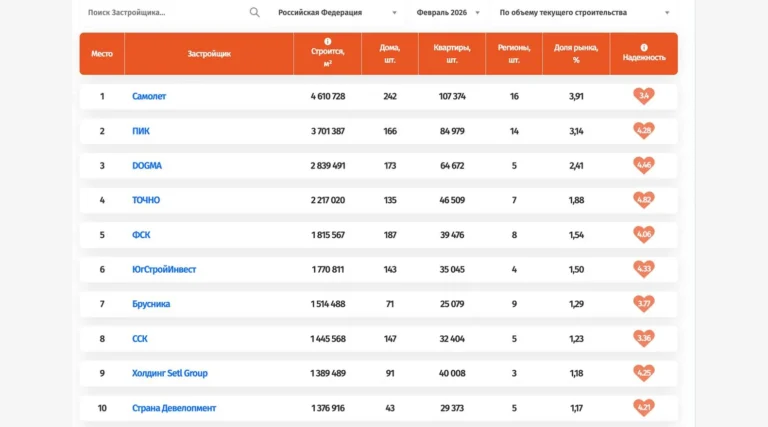Focus the Поиск Застройщика search field
768x427 pixels.
[x=165, y=13]
